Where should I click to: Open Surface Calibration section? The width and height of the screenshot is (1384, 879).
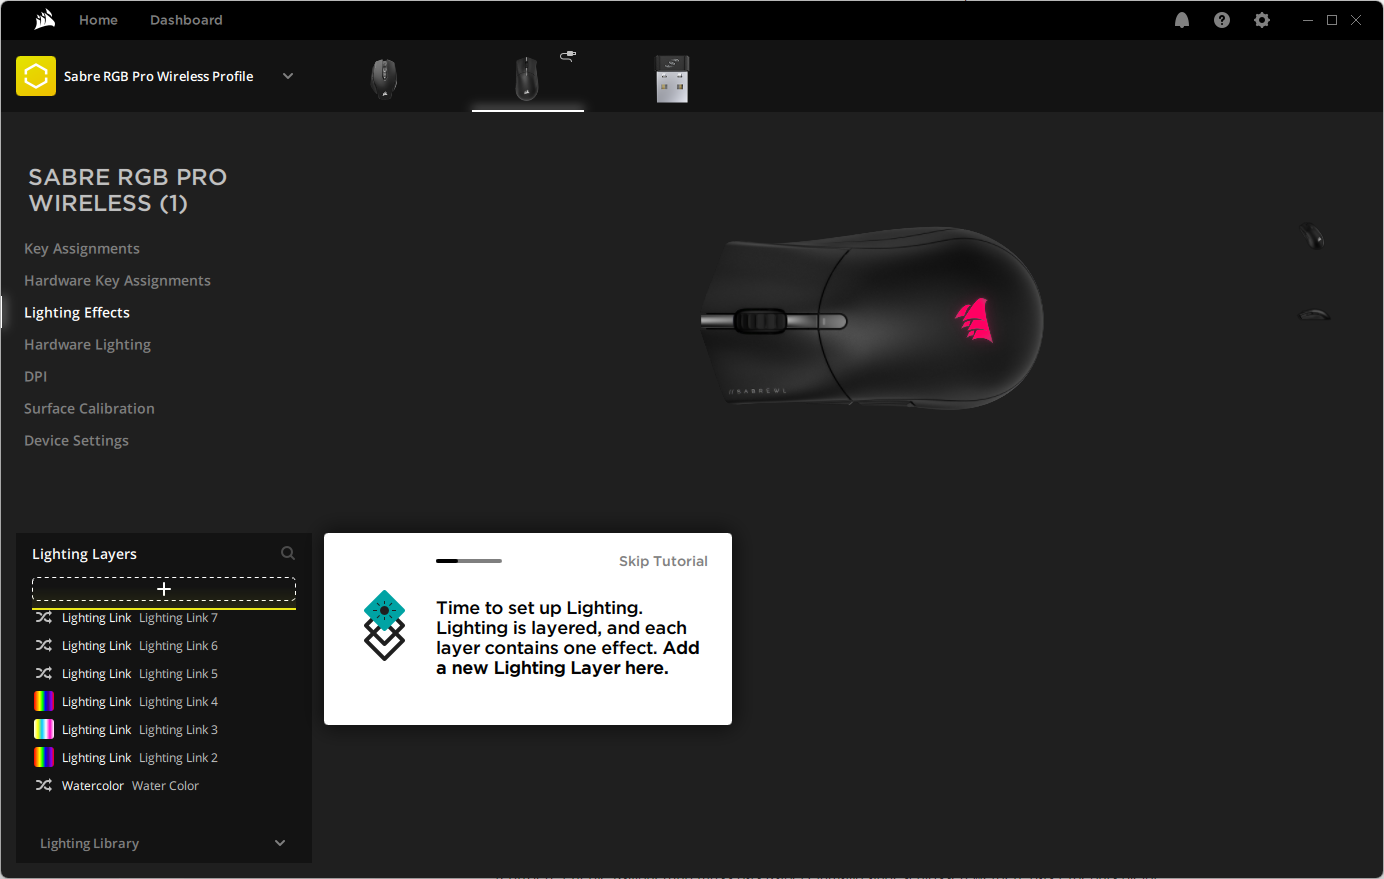[89, 409]
